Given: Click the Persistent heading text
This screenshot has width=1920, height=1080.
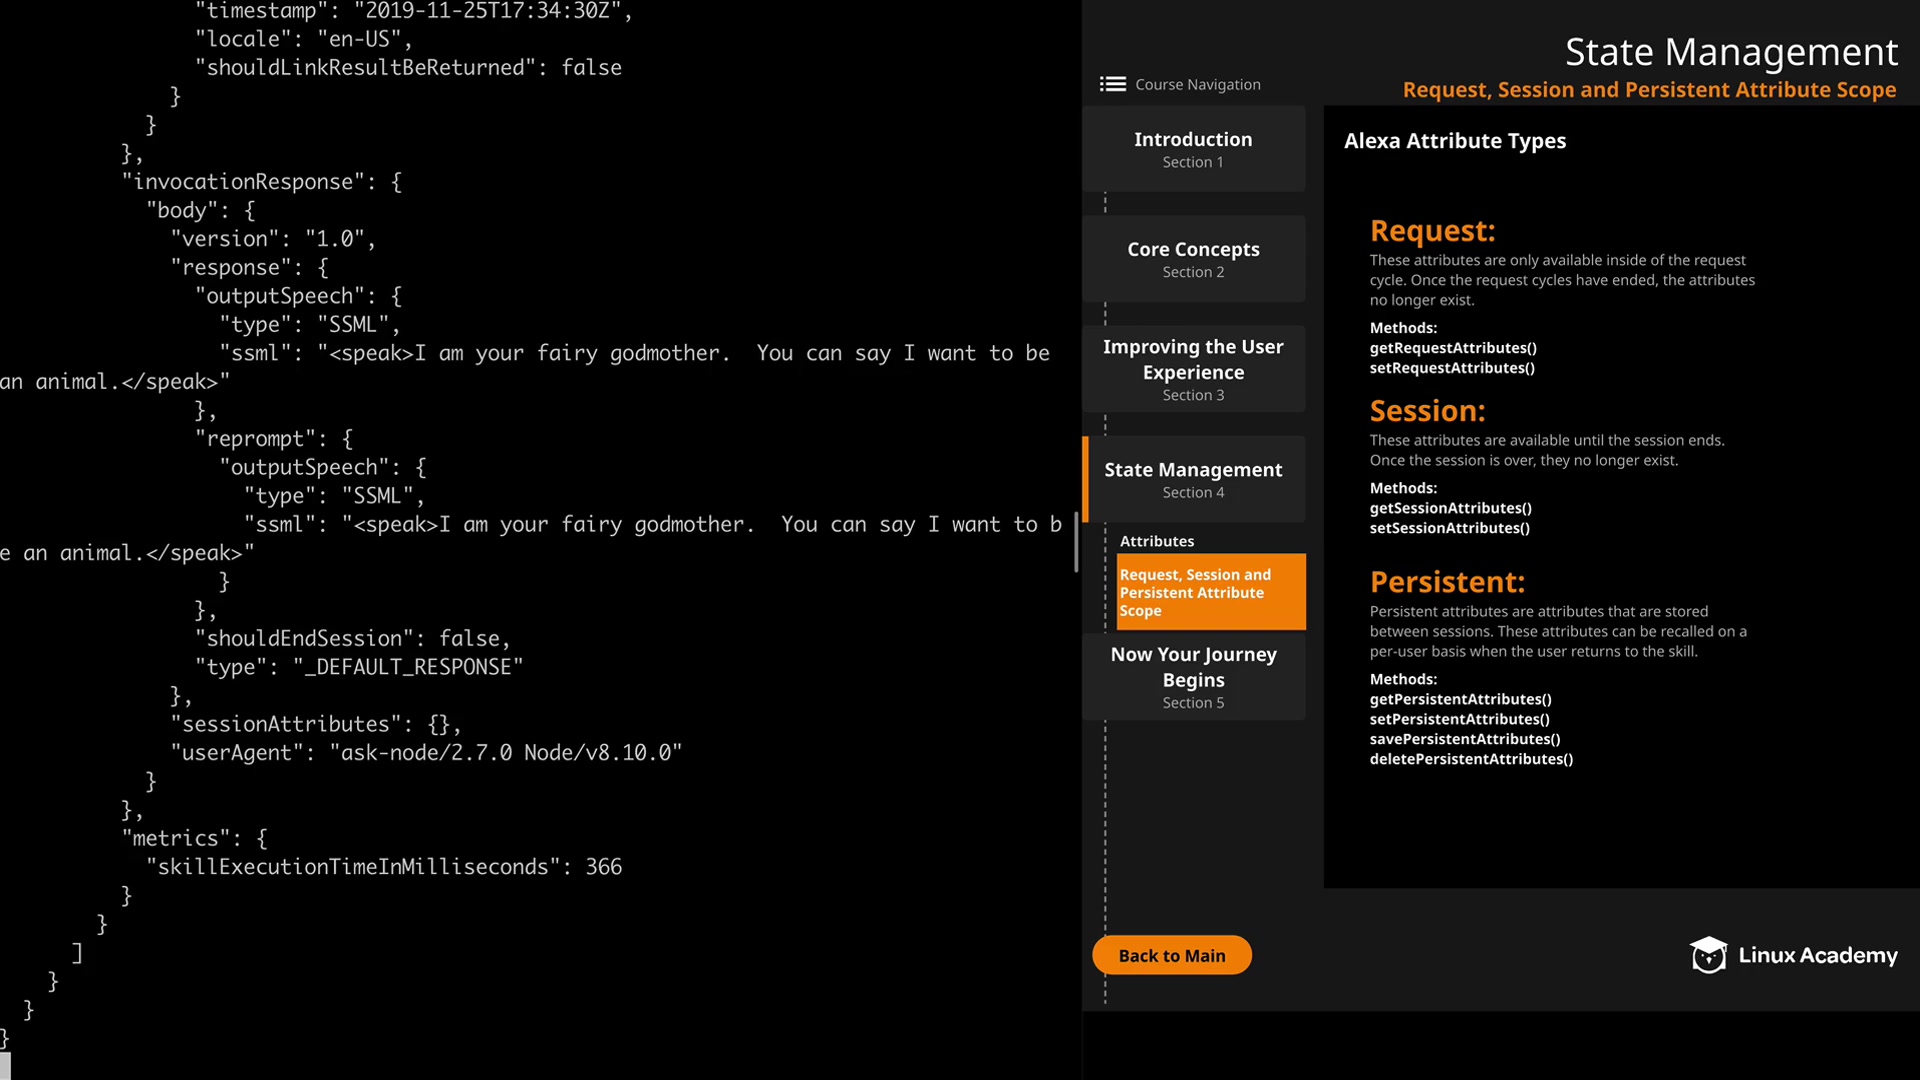Looking at the screenshot, I should coord(1447,582).
